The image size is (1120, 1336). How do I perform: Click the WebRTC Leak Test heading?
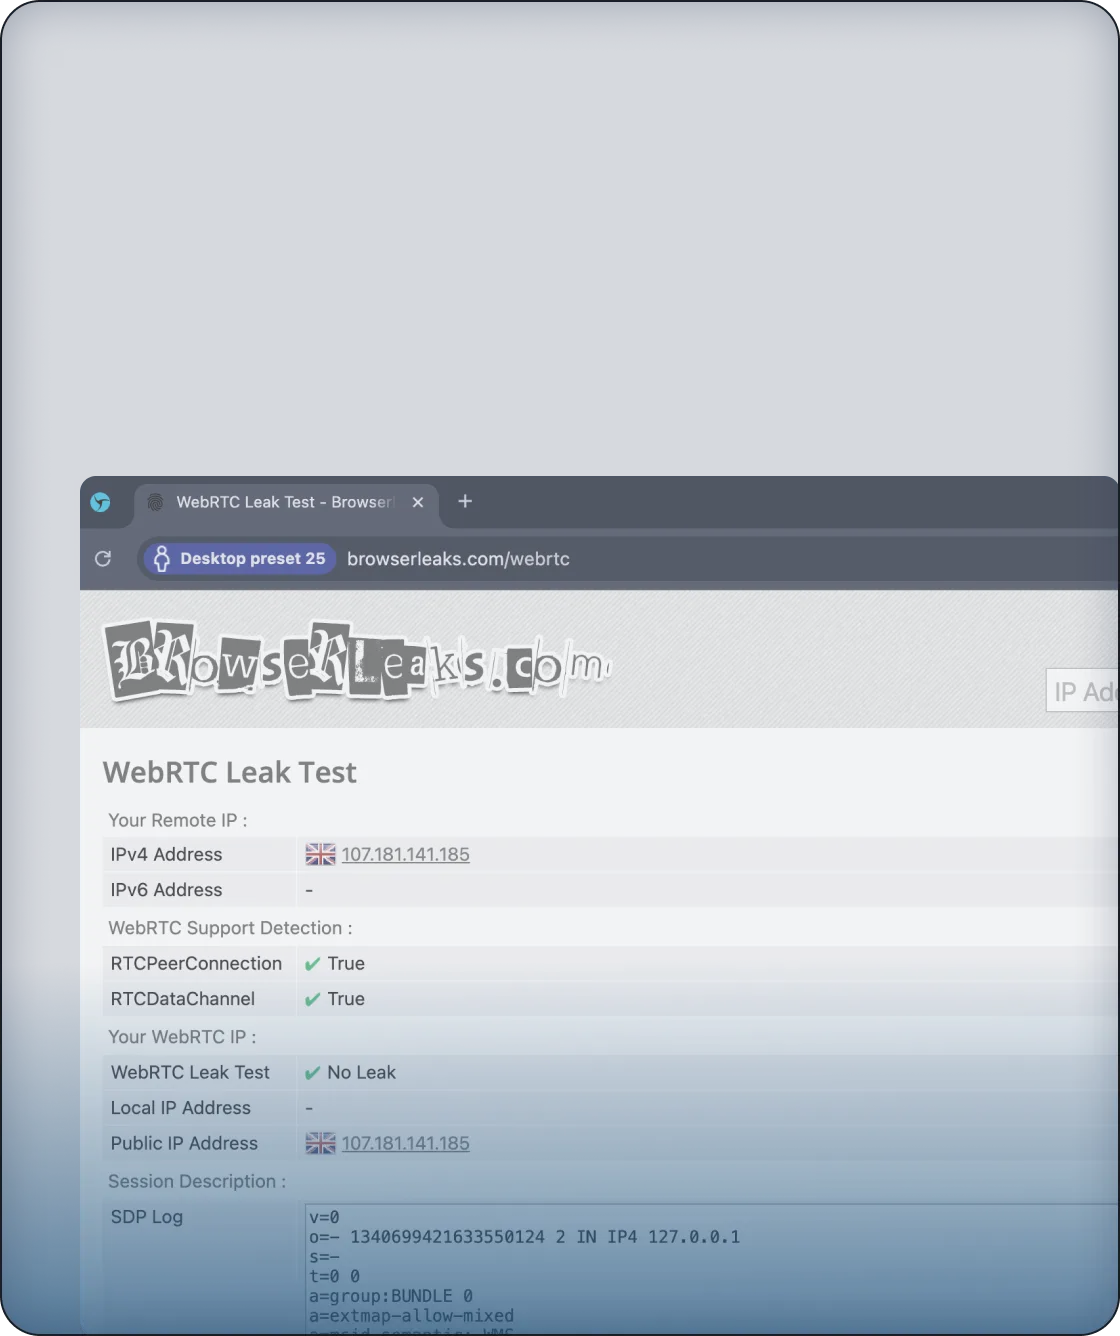pos(229,772)
